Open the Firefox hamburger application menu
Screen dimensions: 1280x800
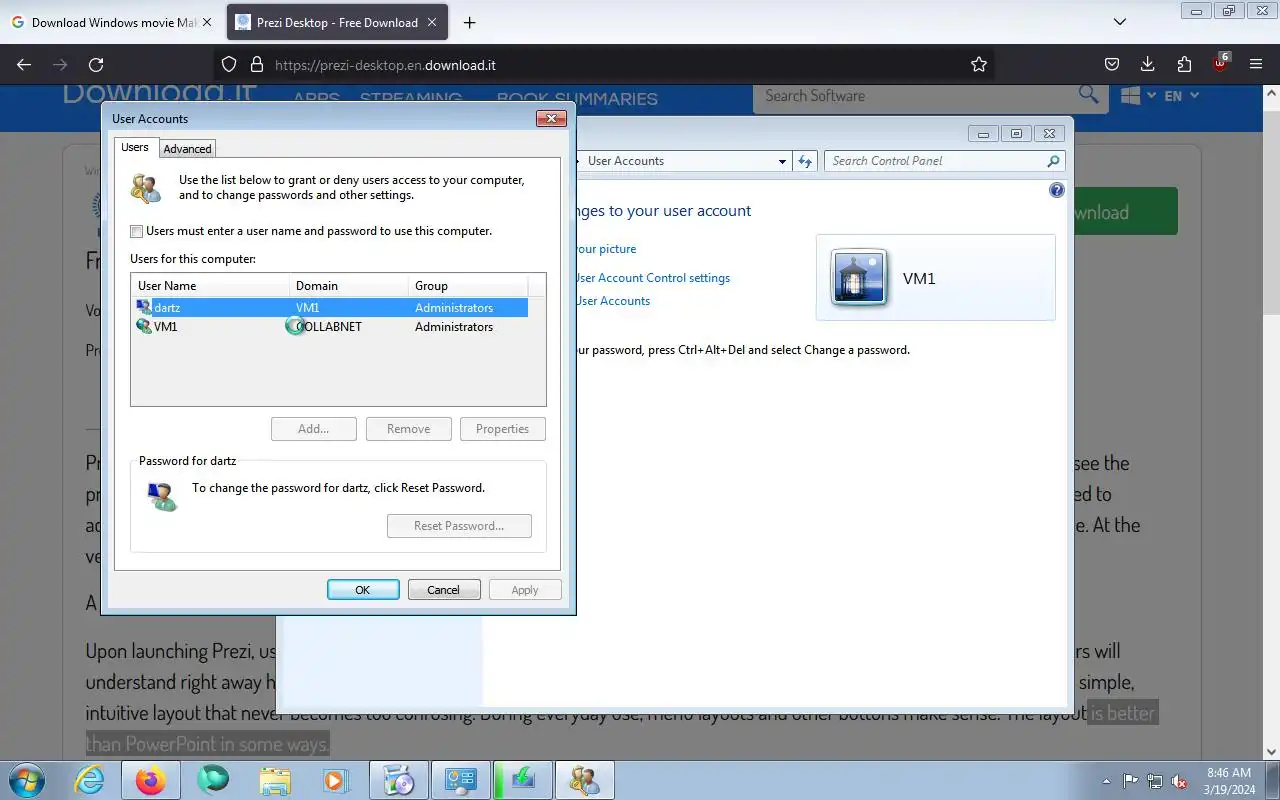point(1256,65)
